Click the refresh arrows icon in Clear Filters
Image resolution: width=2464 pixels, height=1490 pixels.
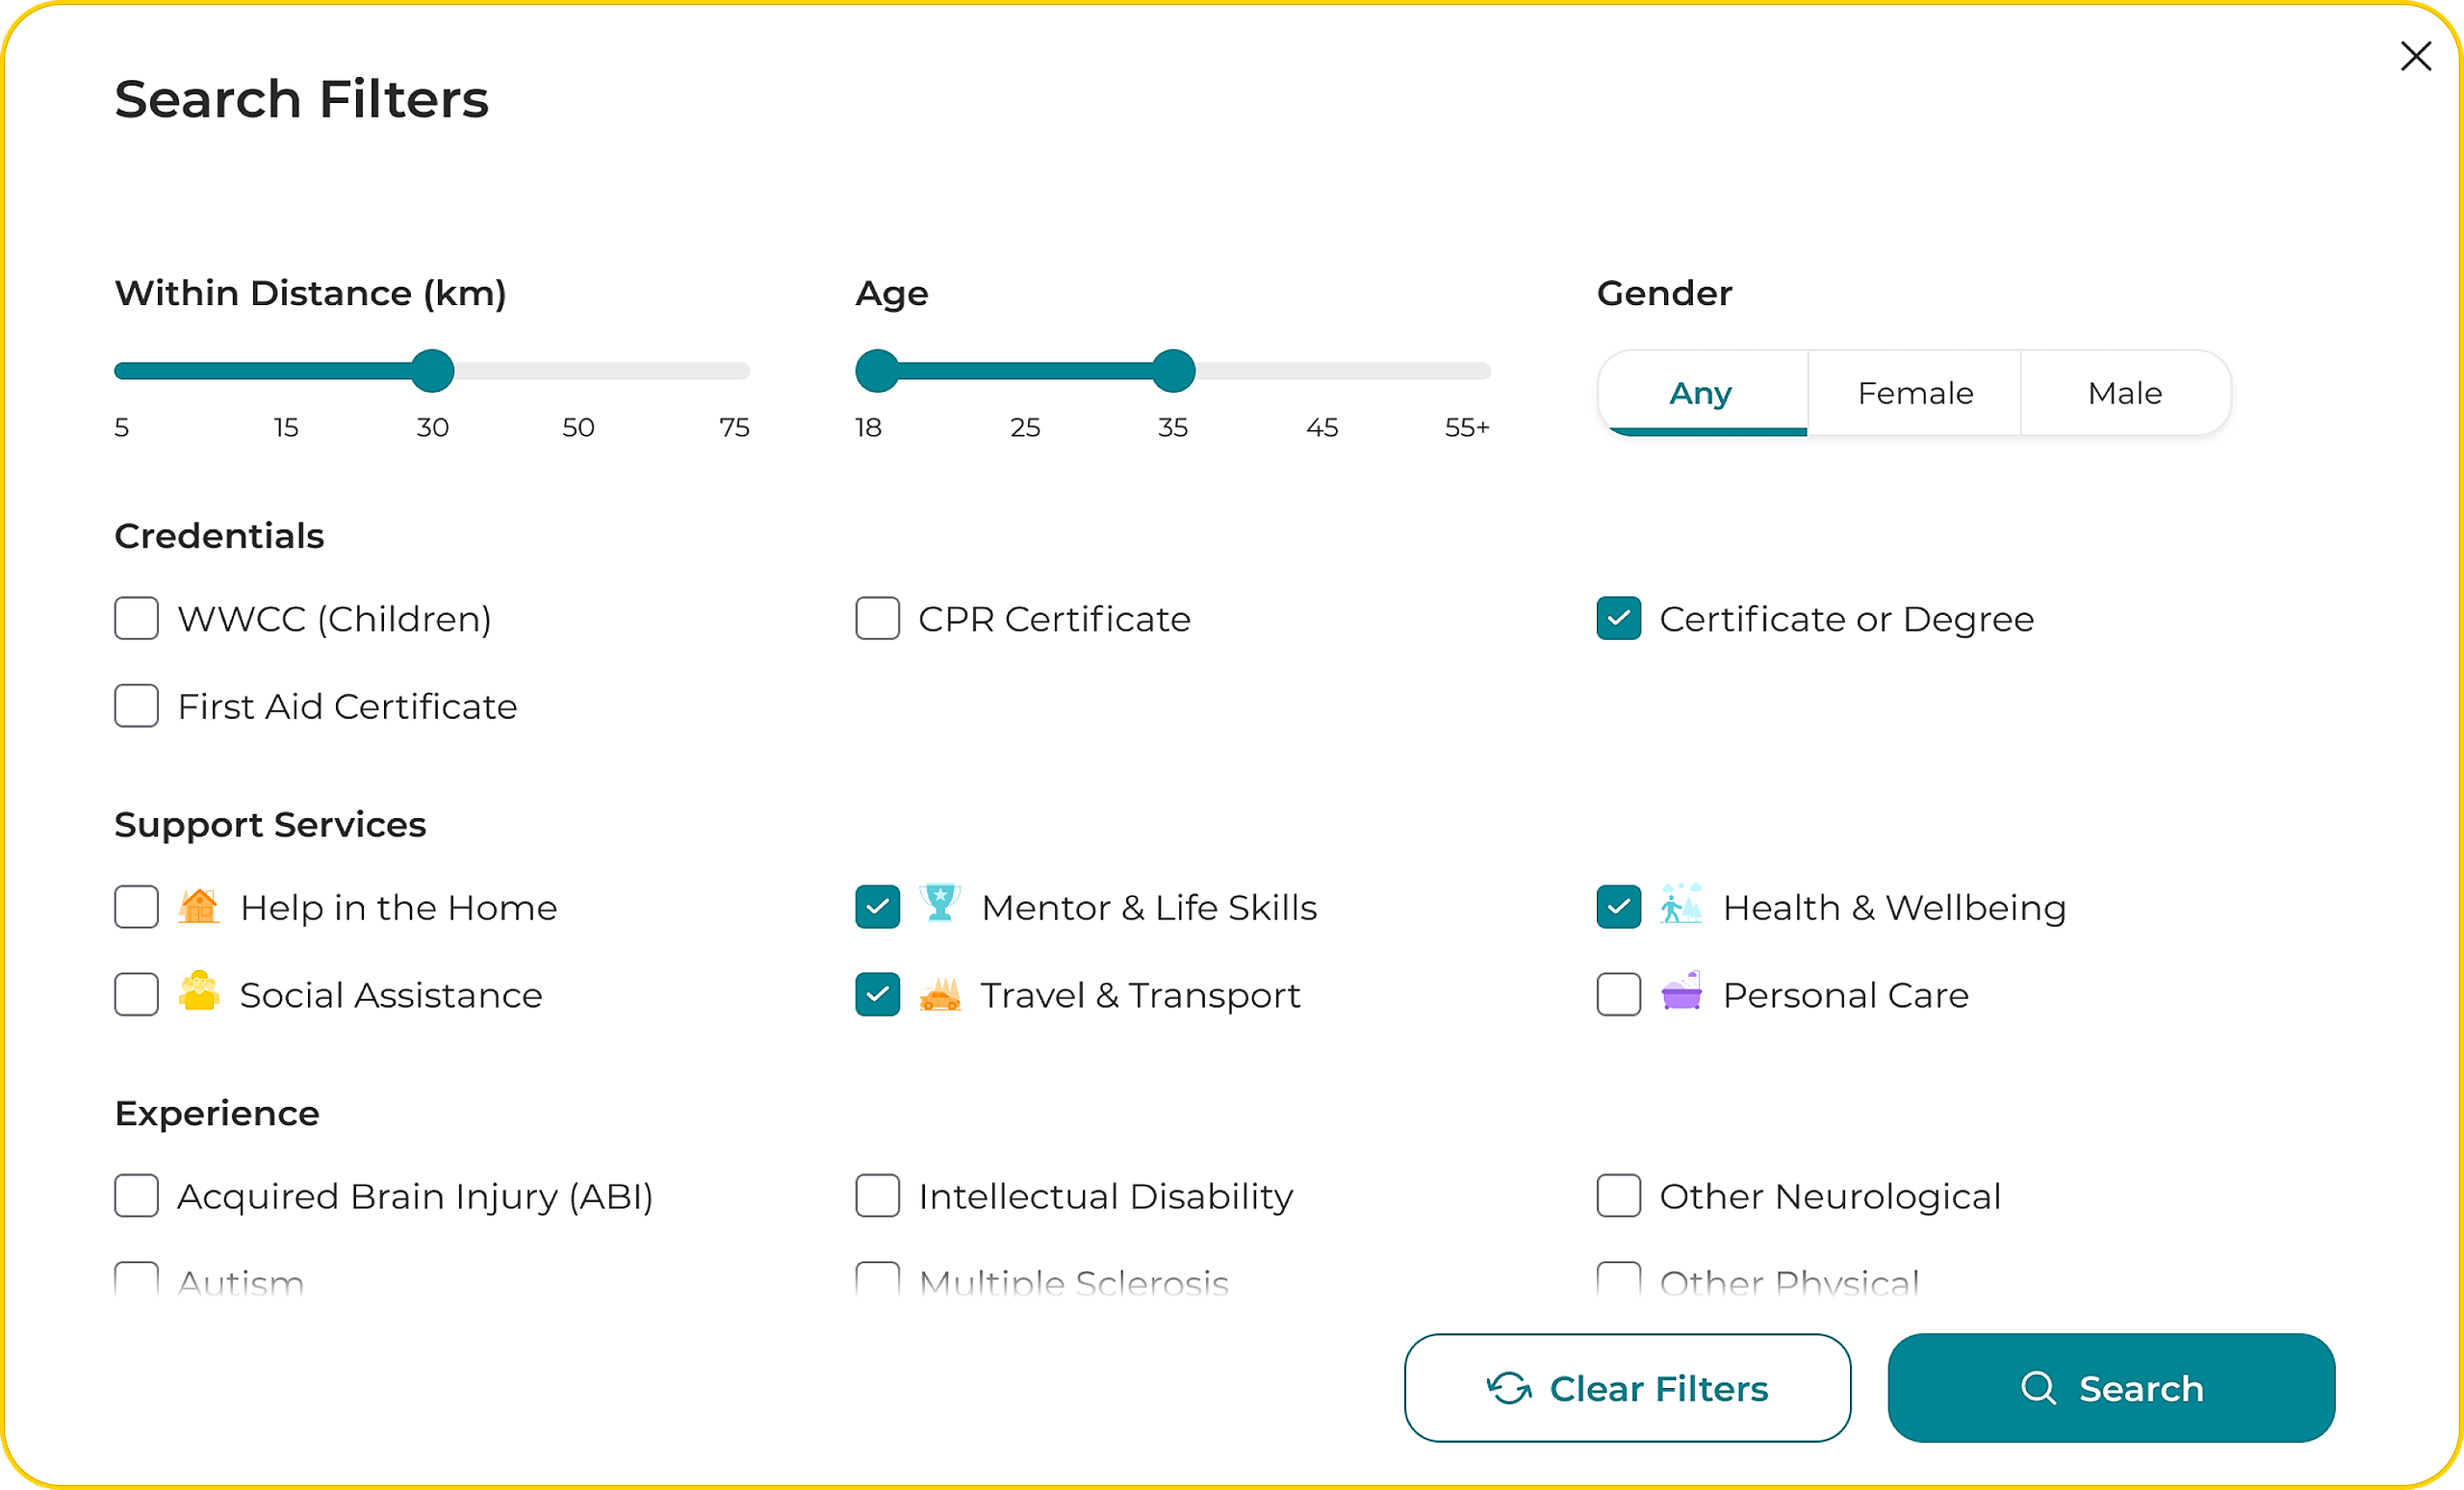[1508, 1388]
